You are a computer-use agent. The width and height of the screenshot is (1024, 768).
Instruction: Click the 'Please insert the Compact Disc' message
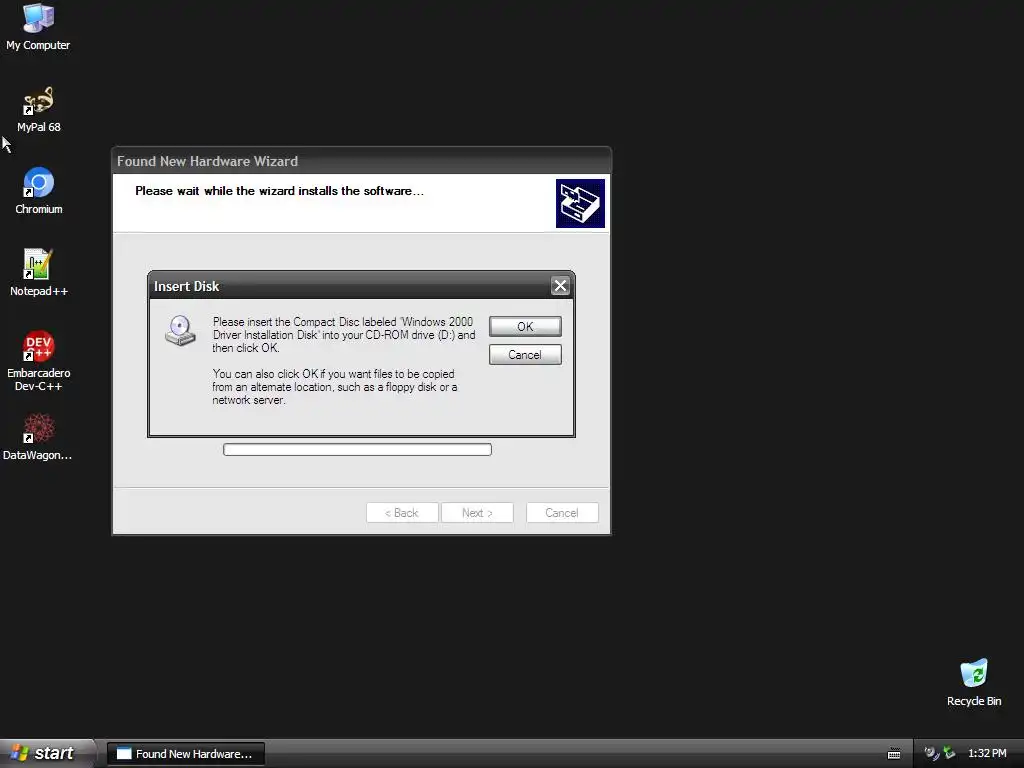pyautogui.click(x=344, y=335)
